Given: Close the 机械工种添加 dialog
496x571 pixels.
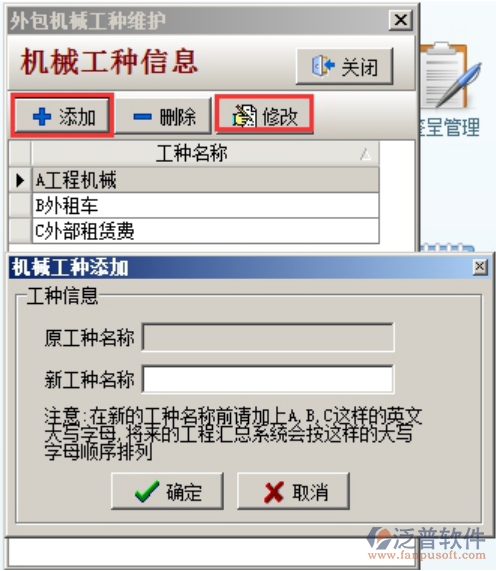Looking at the screenshot, I should pos(480,267).
